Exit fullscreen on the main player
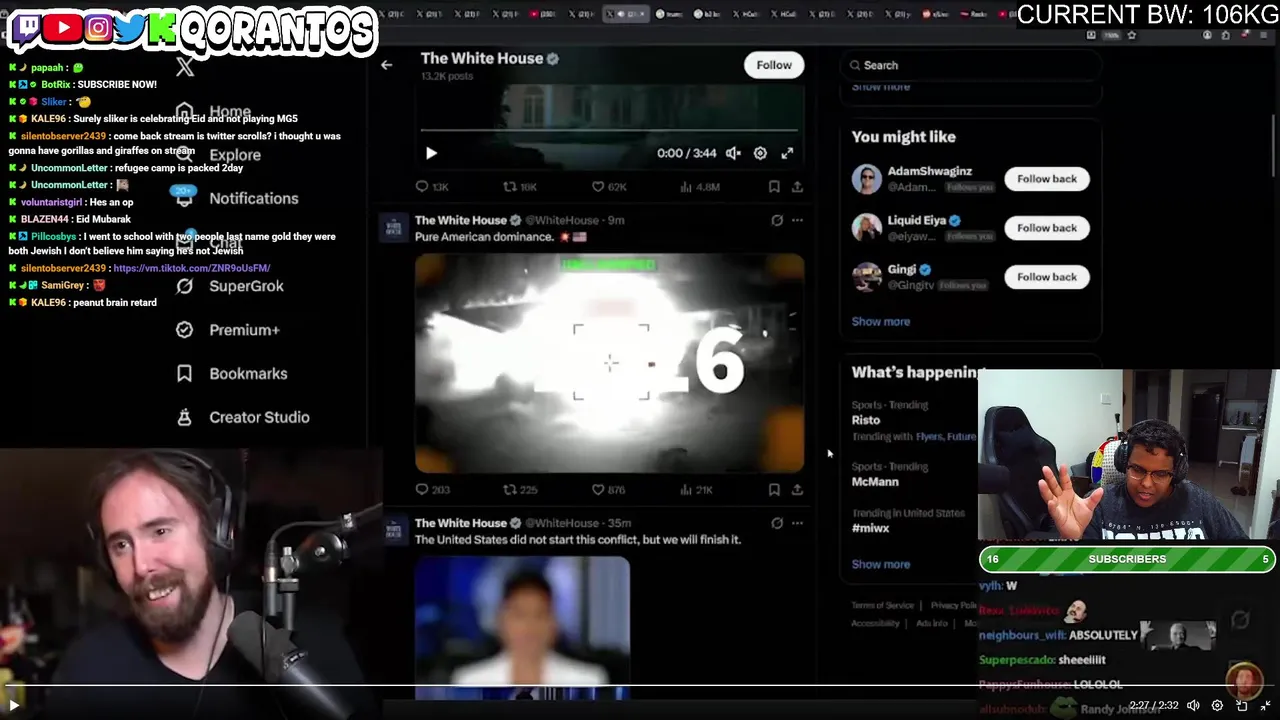This screenshot has height=720, width=1280. [1266, 705]
